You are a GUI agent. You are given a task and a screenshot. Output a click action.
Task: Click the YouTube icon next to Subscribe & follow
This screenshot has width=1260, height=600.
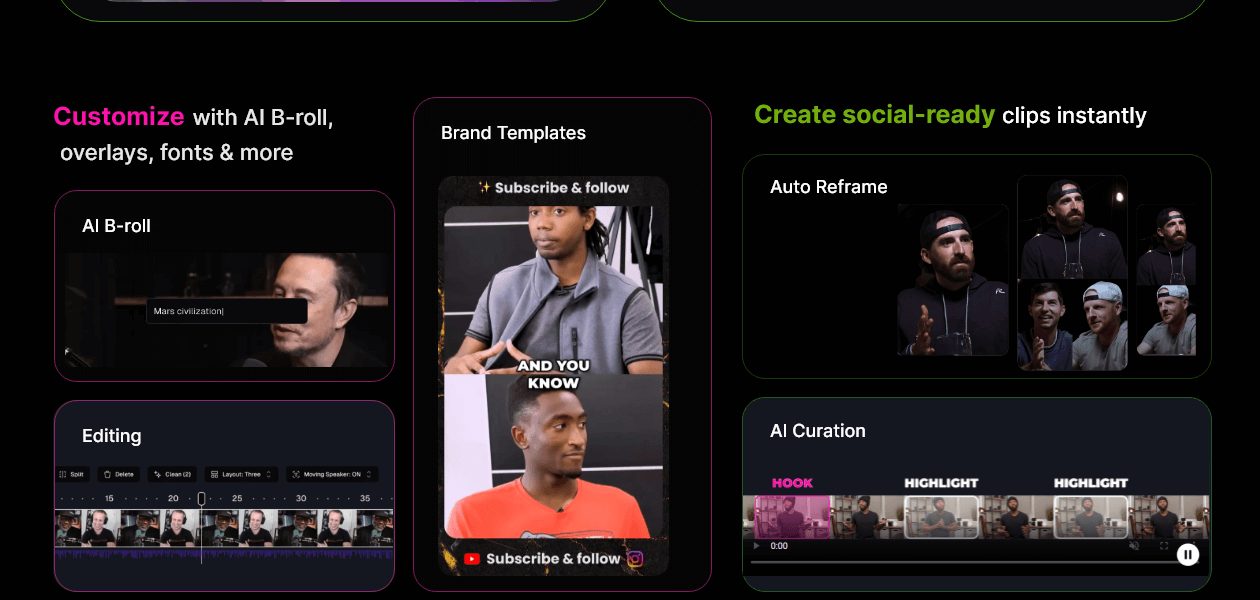pyautogui.click(x=470, y=557)
